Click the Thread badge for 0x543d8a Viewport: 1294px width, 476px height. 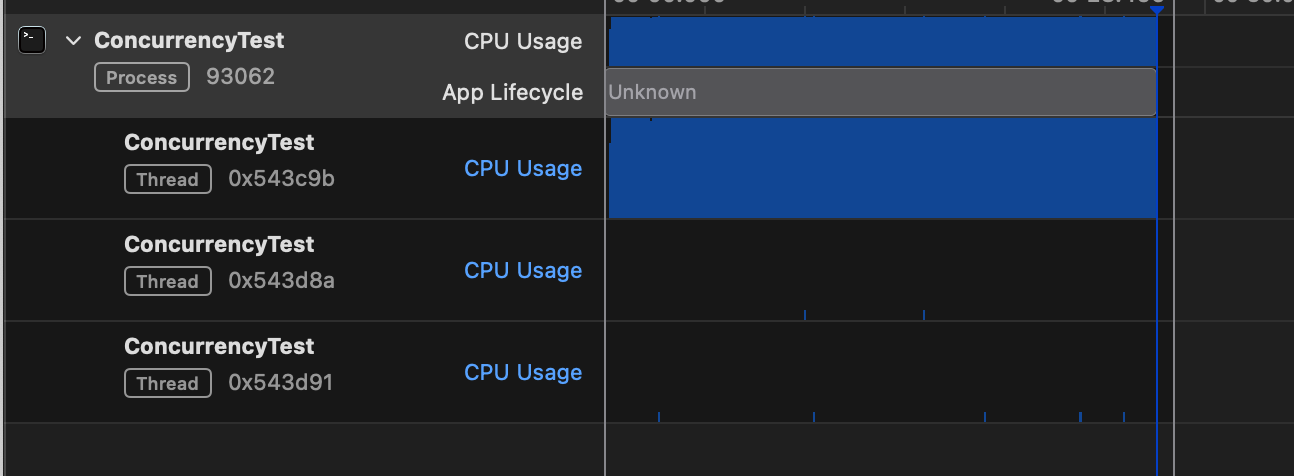point(168,281)
